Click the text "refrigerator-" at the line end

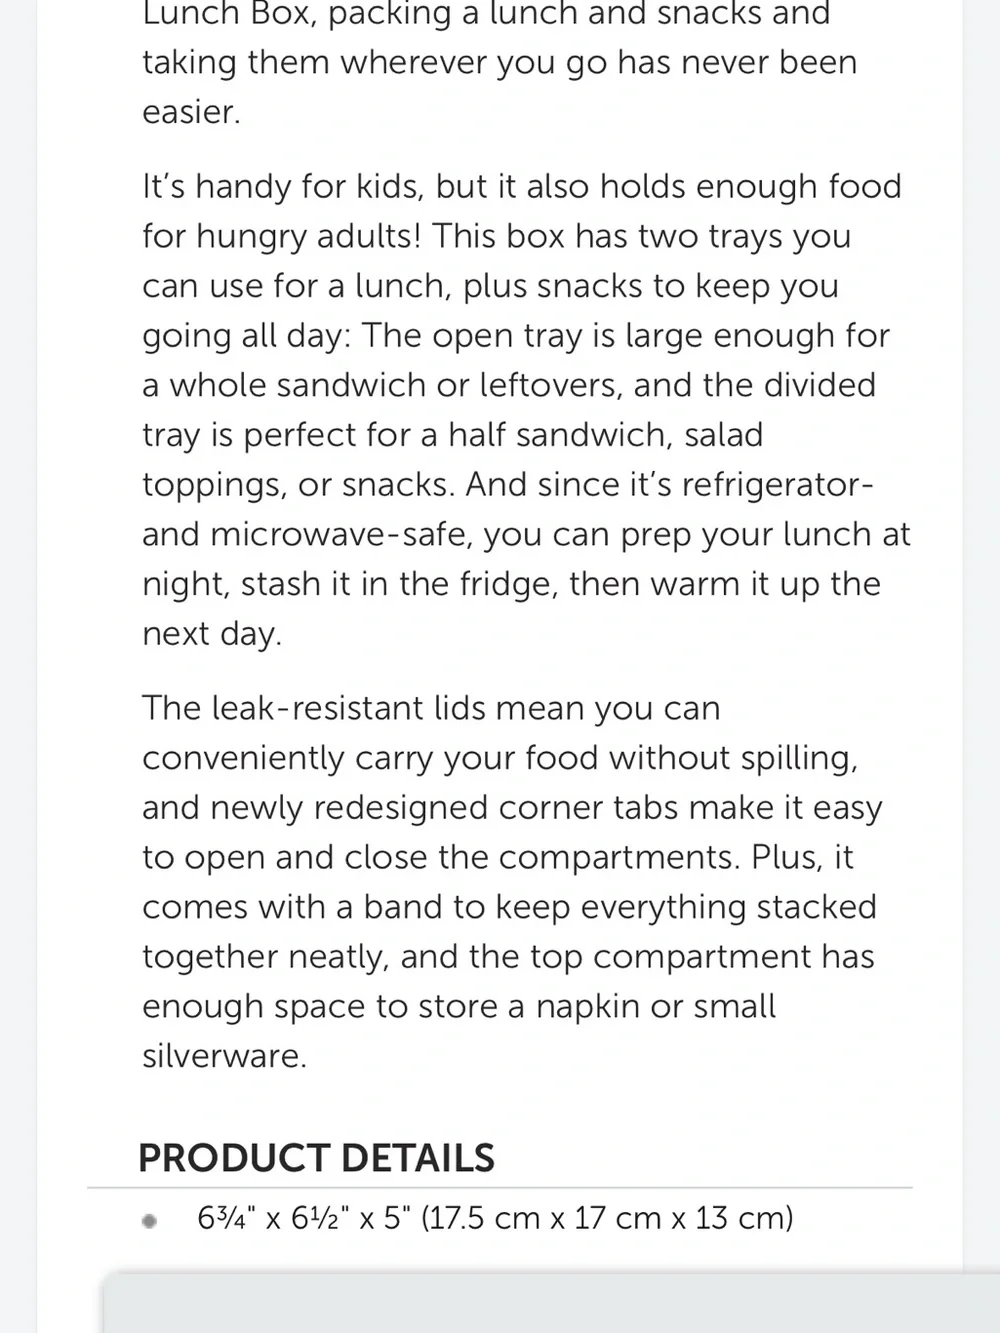(777, 484)
